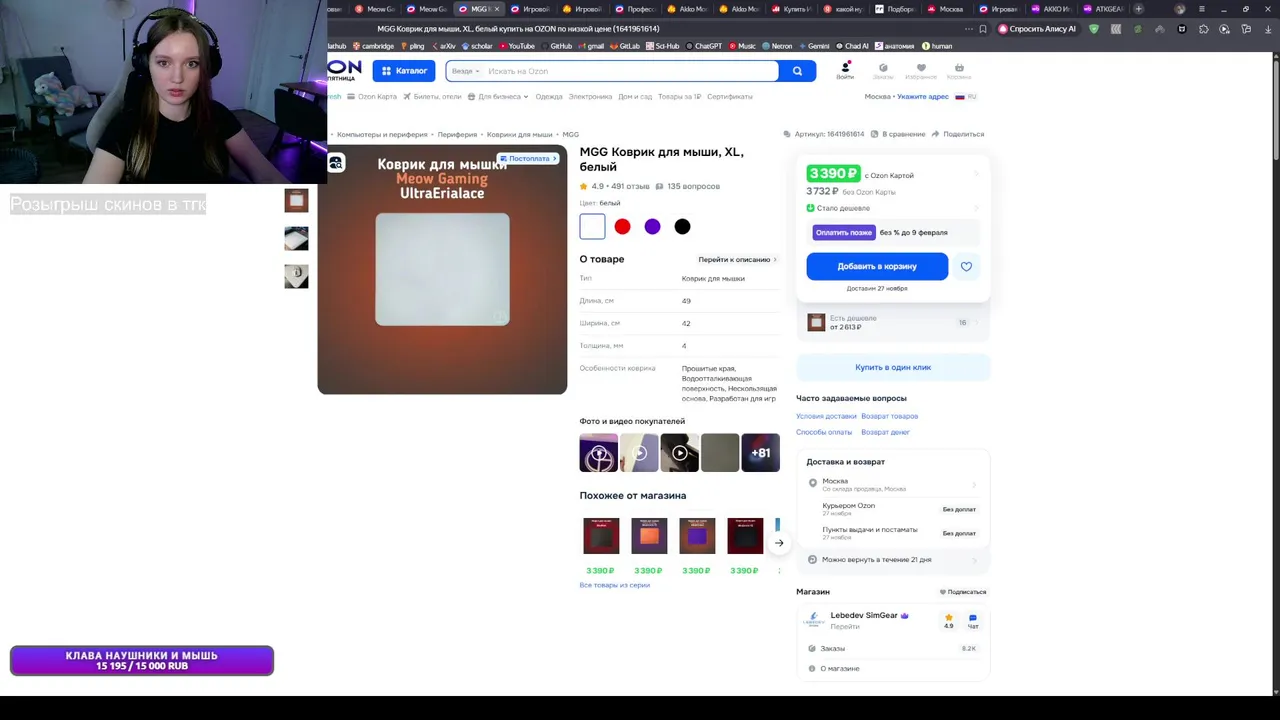
Task: Open the 'Везде' search scope dropdown
Action: (x=465, y=71)
